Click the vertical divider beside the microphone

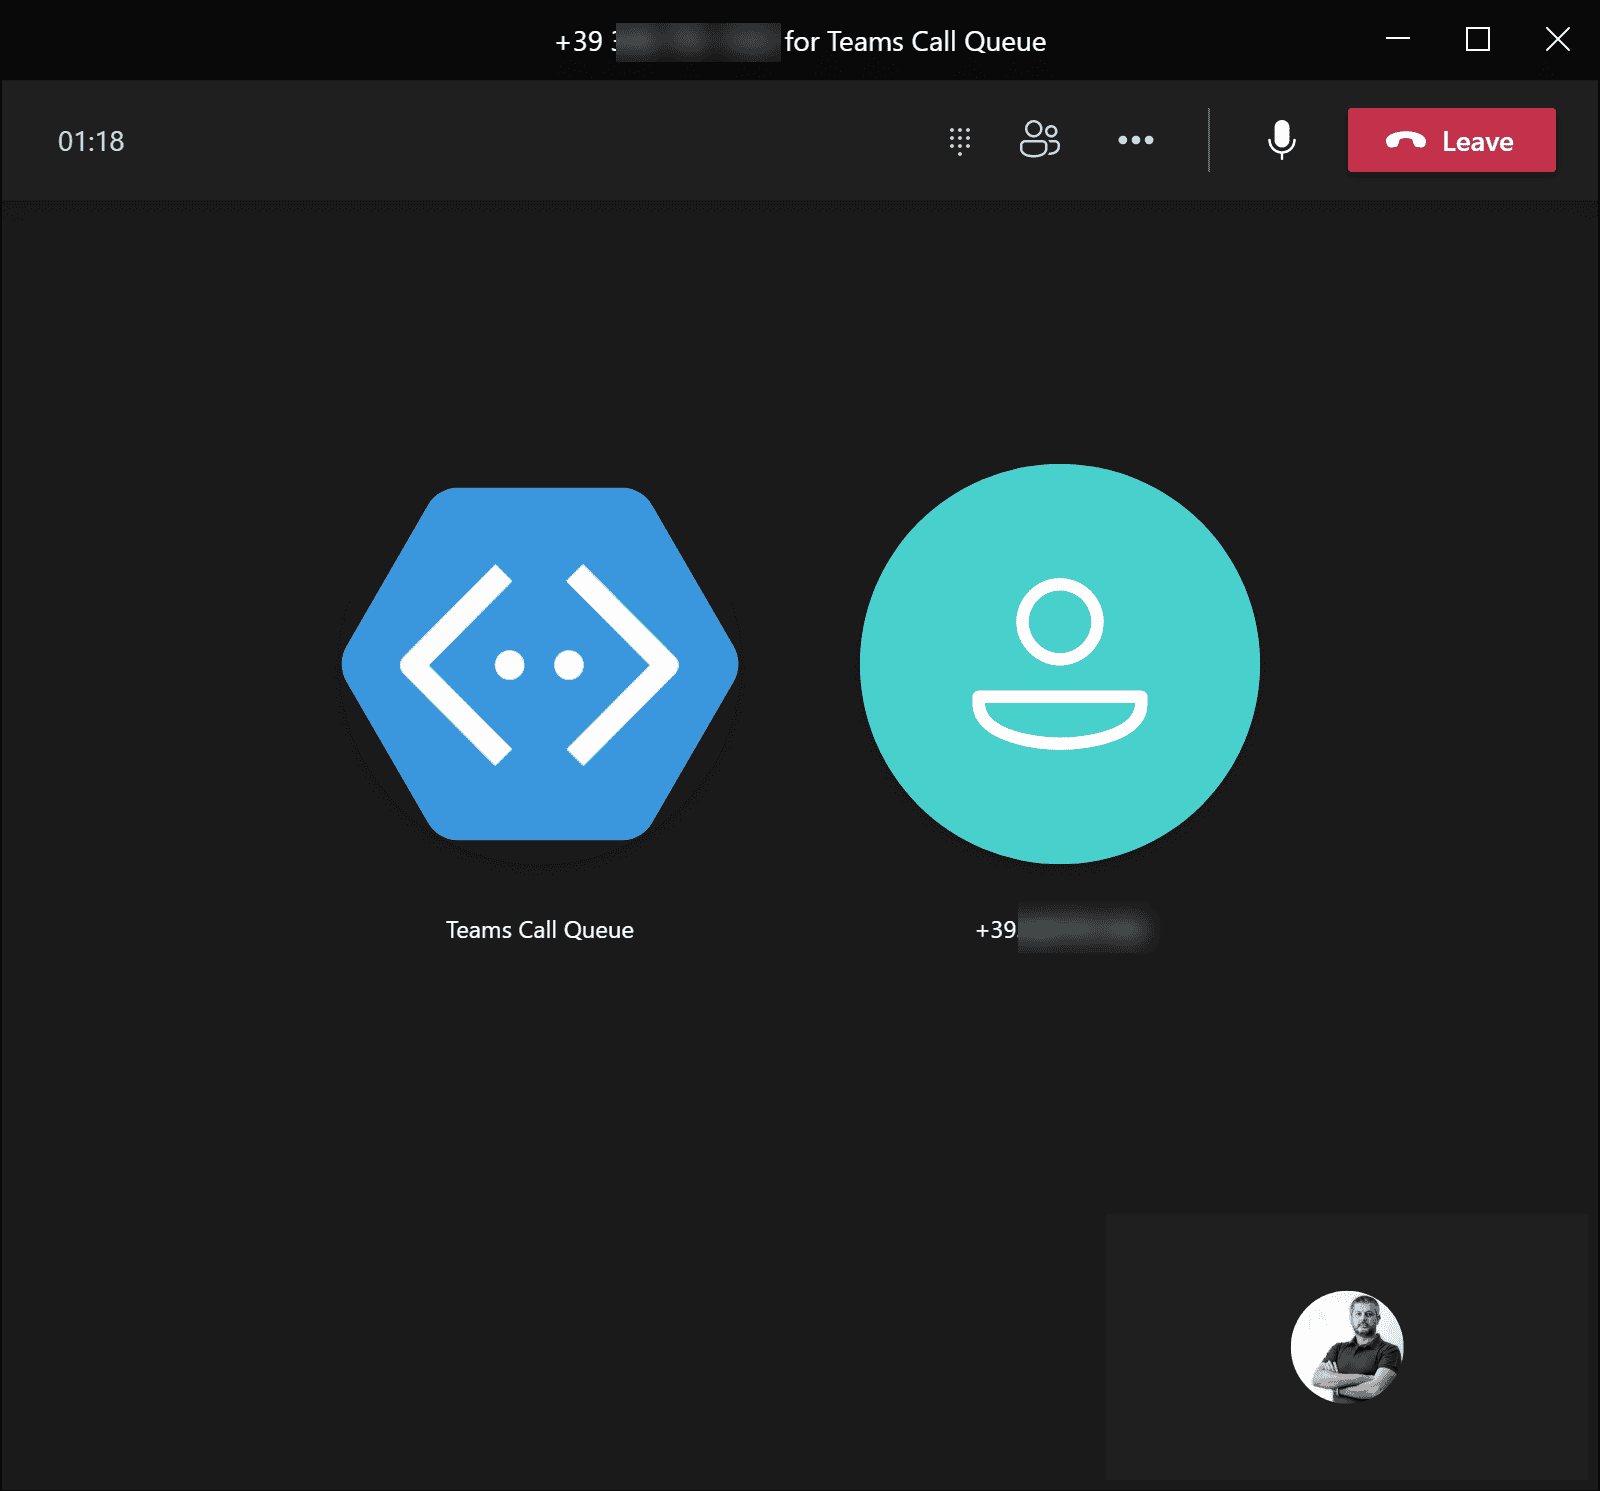tap(1208, 140)
